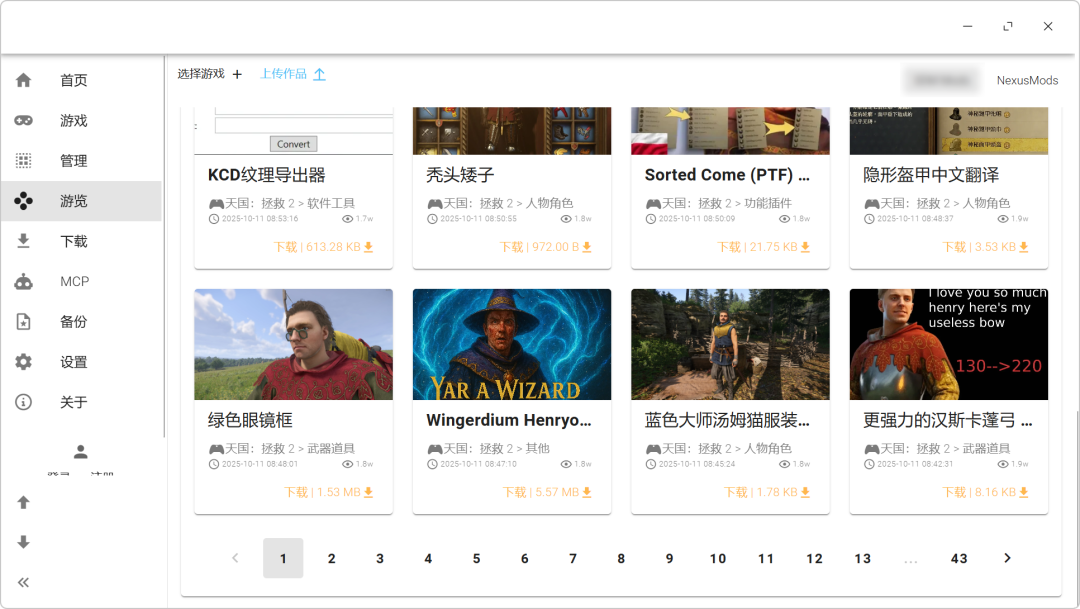Download Wingerdium Henryo 5.57 MB
This screenshot has width=1080, height=609.
click(547, 492)
